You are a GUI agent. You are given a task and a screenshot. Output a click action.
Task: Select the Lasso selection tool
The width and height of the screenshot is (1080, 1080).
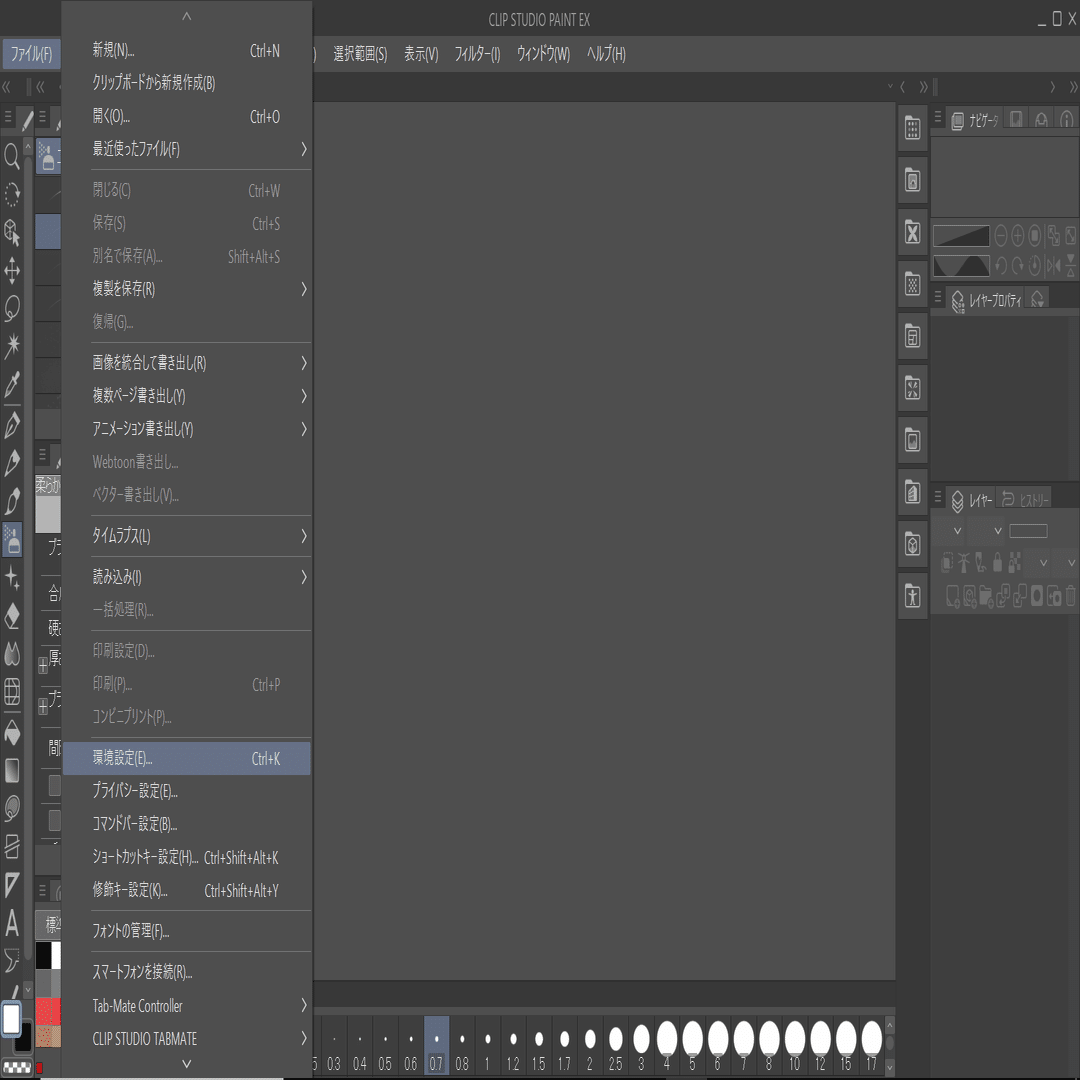coord(12,309)
